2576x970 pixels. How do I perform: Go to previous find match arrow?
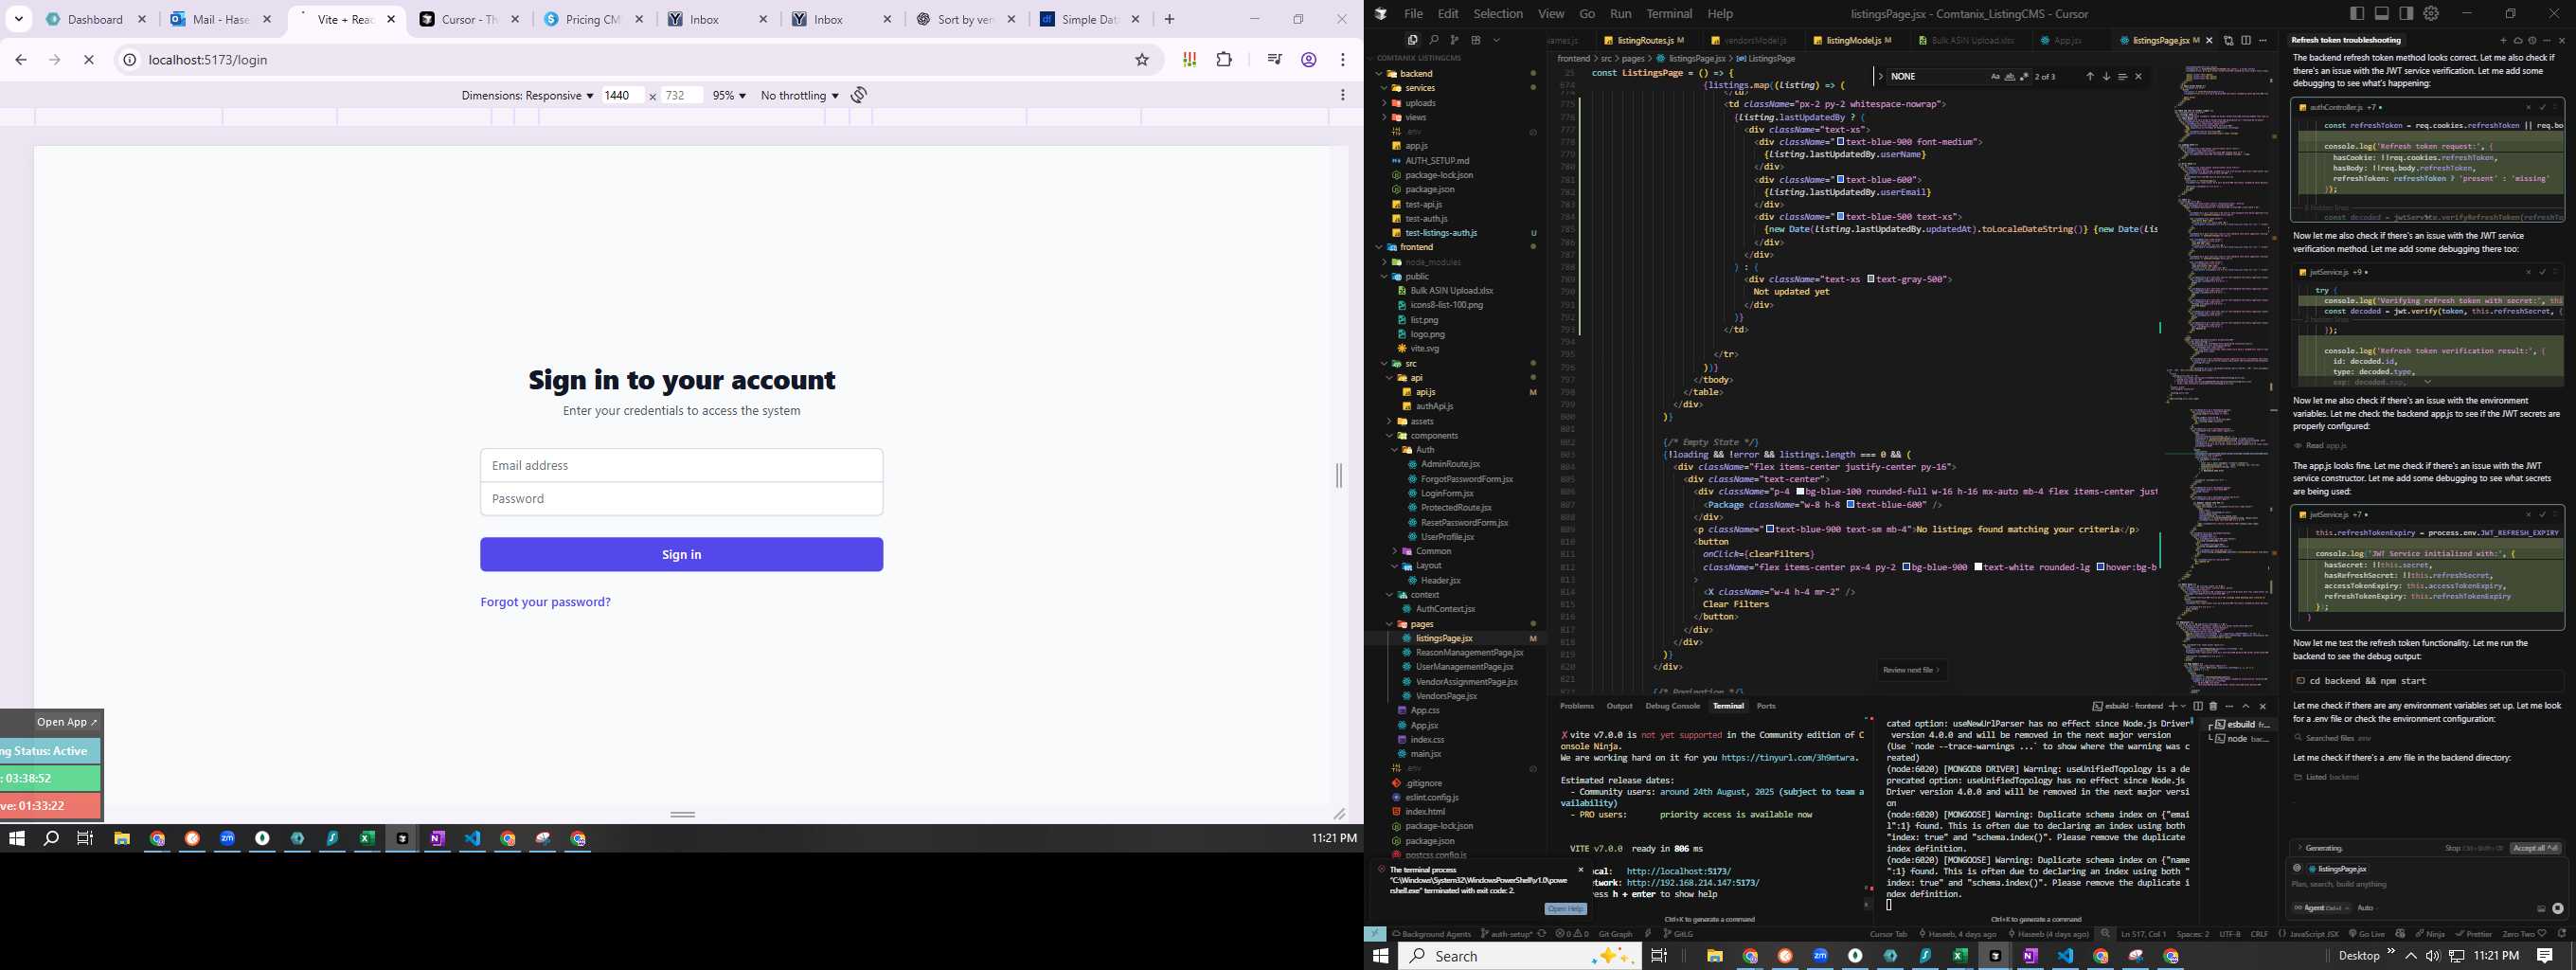[x=2090, y=77]
